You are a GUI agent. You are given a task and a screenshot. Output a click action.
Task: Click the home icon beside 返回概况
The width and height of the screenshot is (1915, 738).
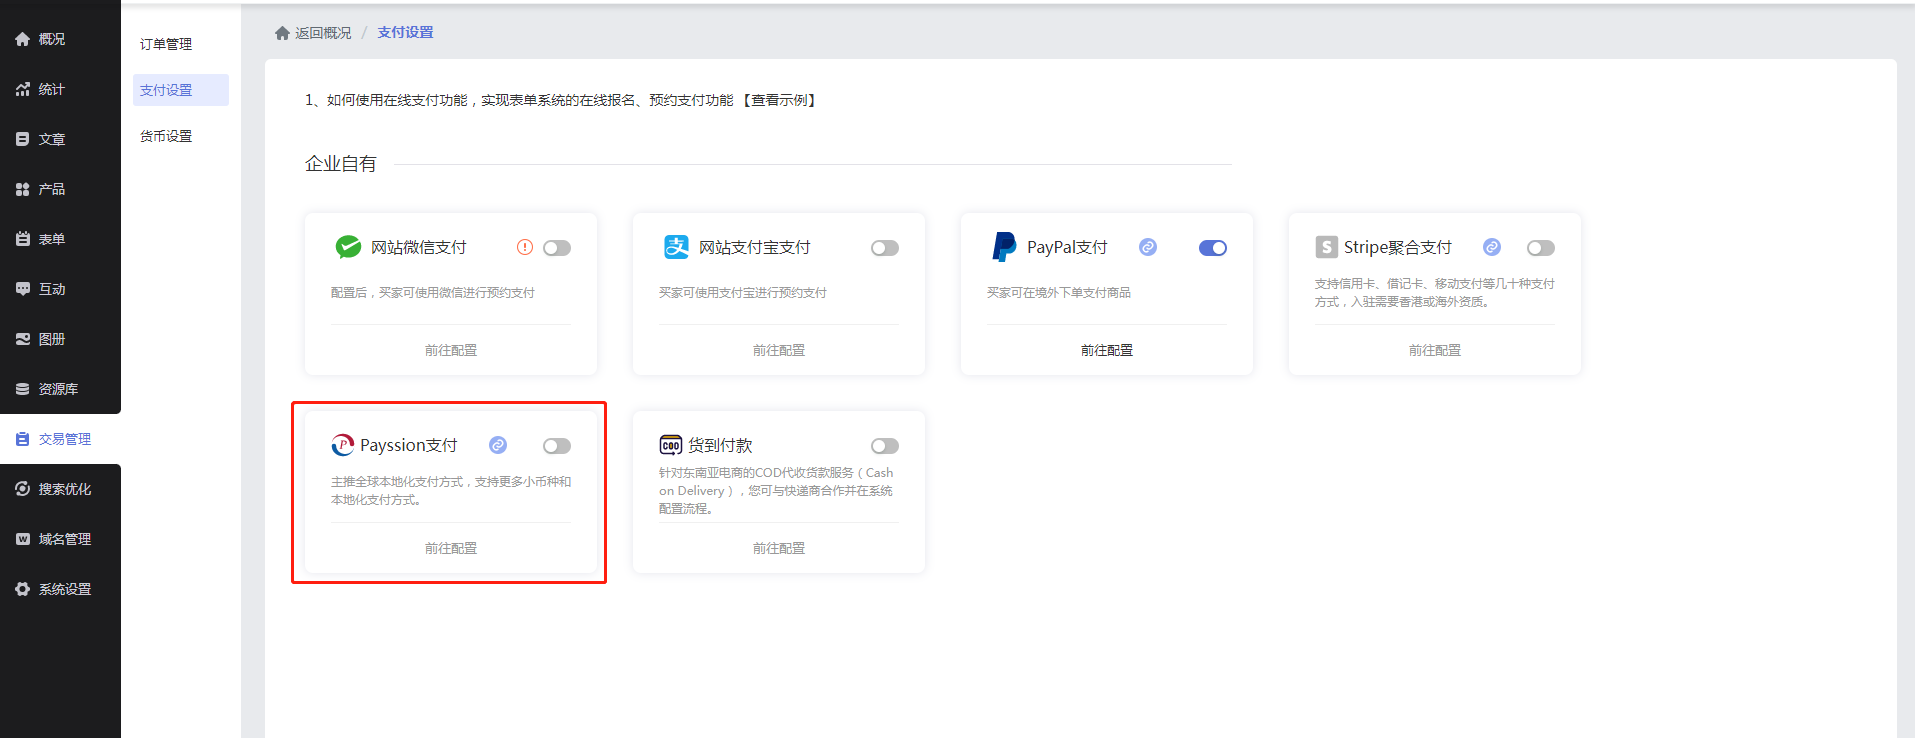[x=282, y=33]
